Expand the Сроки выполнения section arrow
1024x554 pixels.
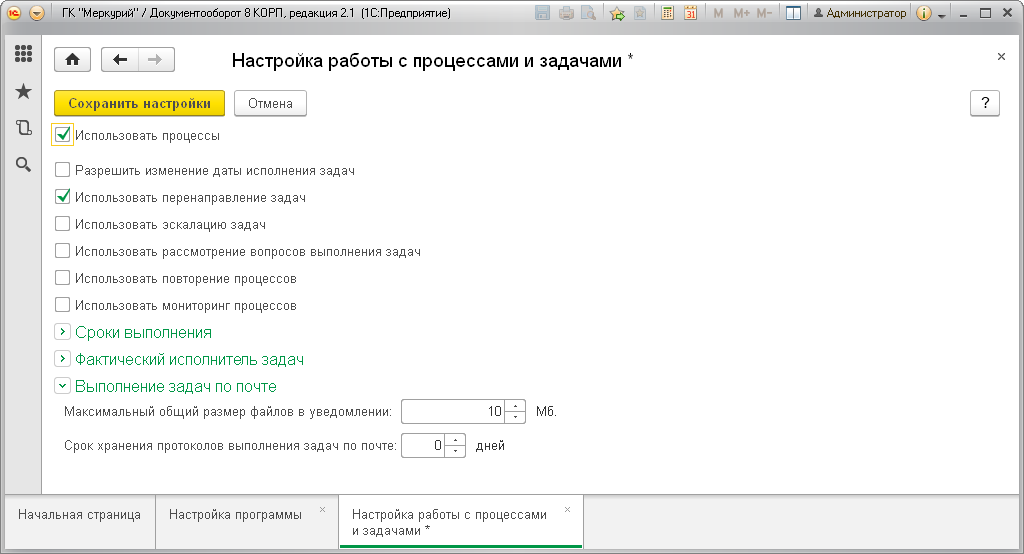click(x=62, y=333)
